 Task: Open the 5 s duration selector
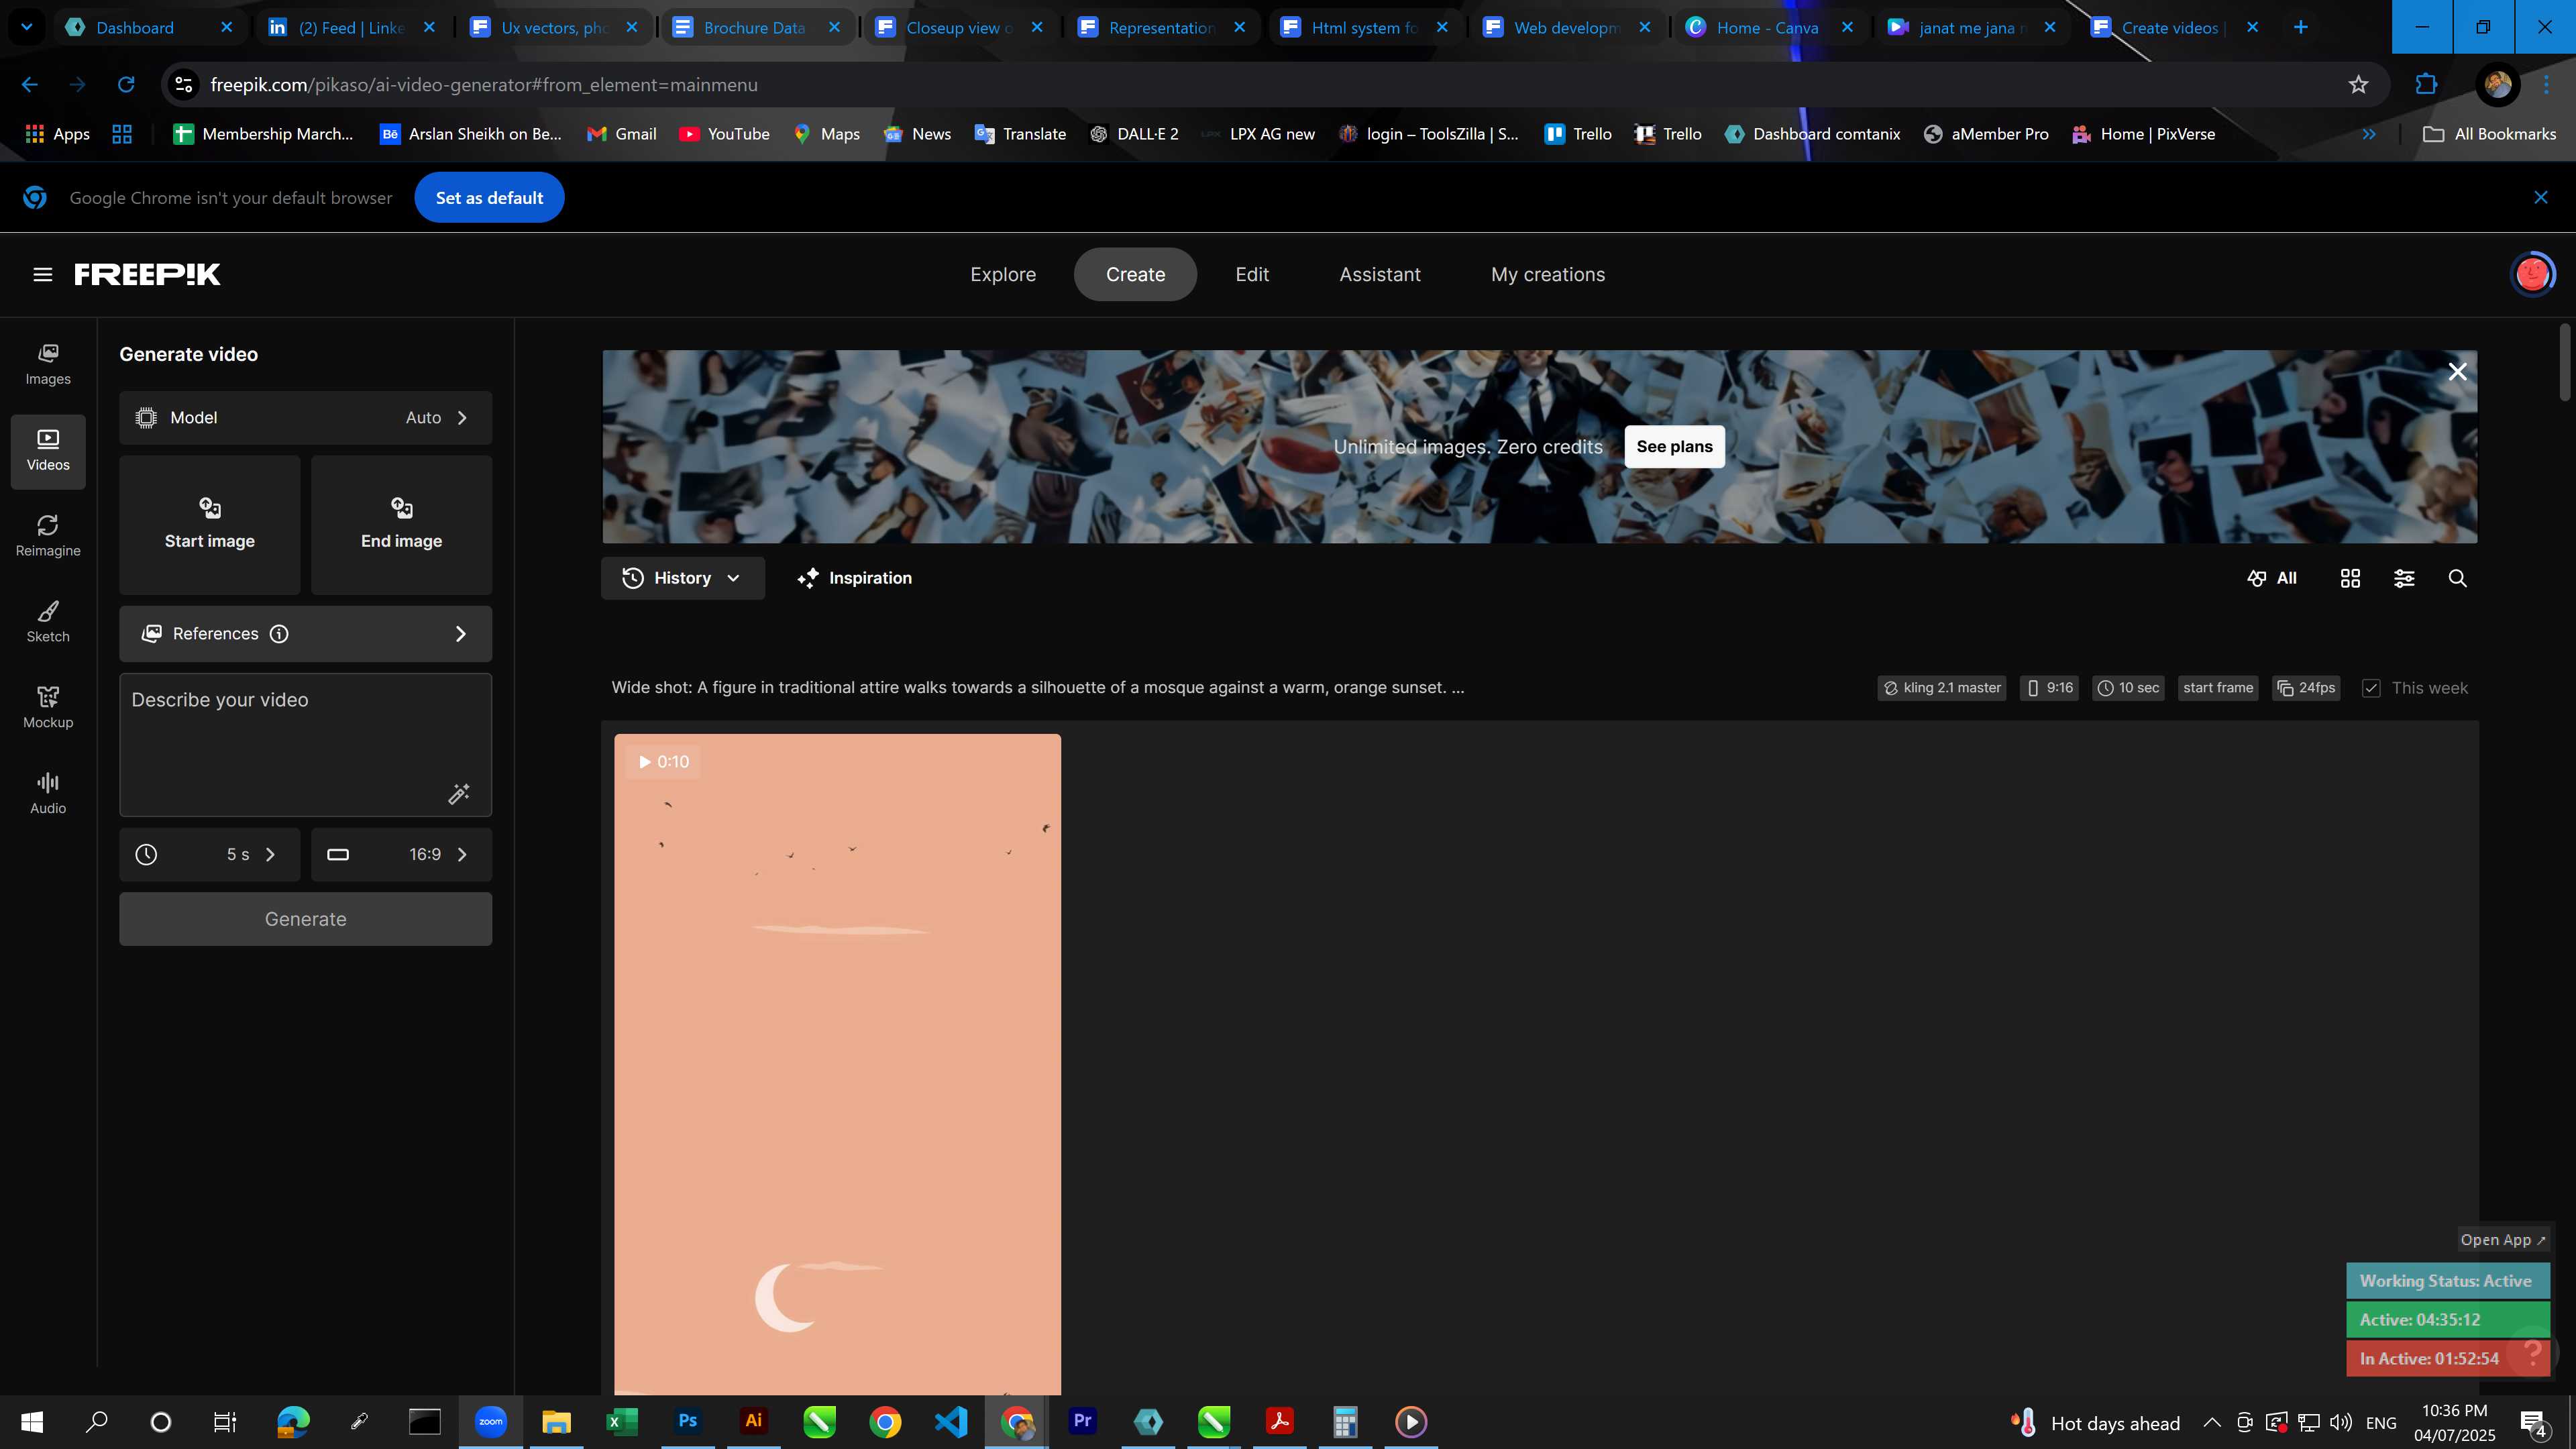pos(209,854)
